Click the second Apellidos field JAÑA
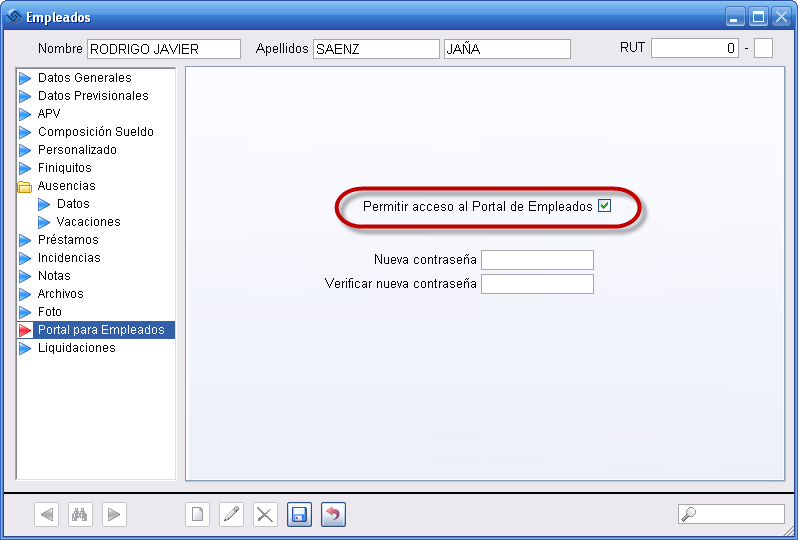 [507, 49]
